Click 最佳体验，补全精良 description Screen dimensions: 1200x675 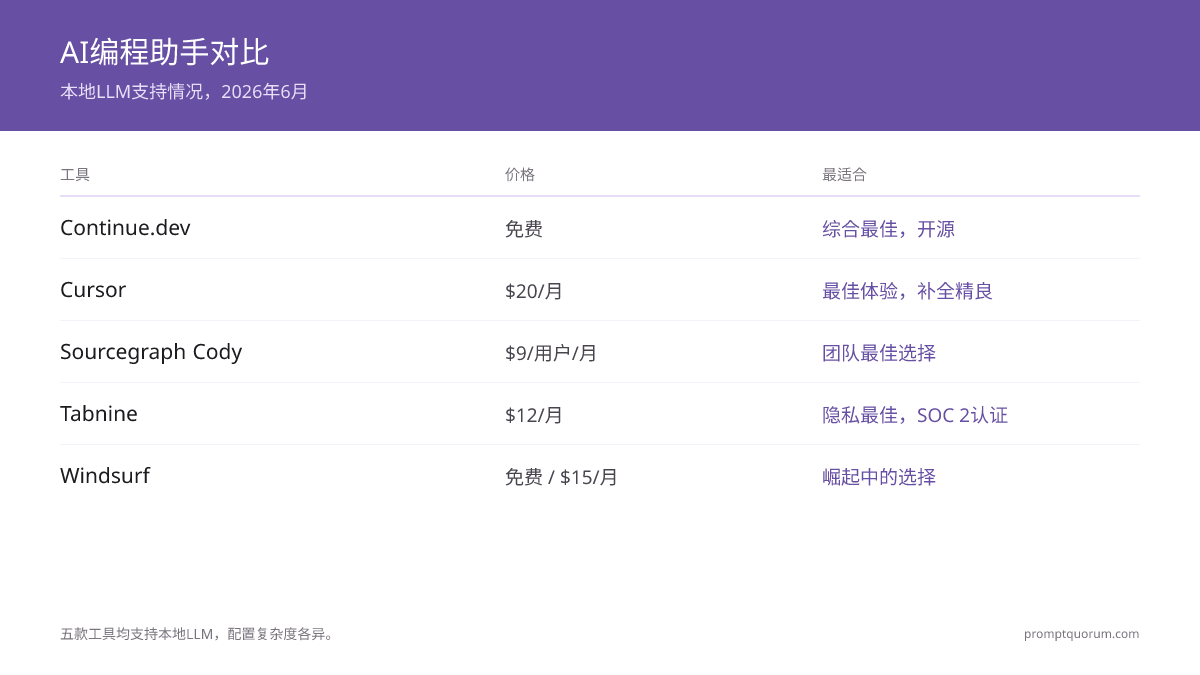(908, 291)
